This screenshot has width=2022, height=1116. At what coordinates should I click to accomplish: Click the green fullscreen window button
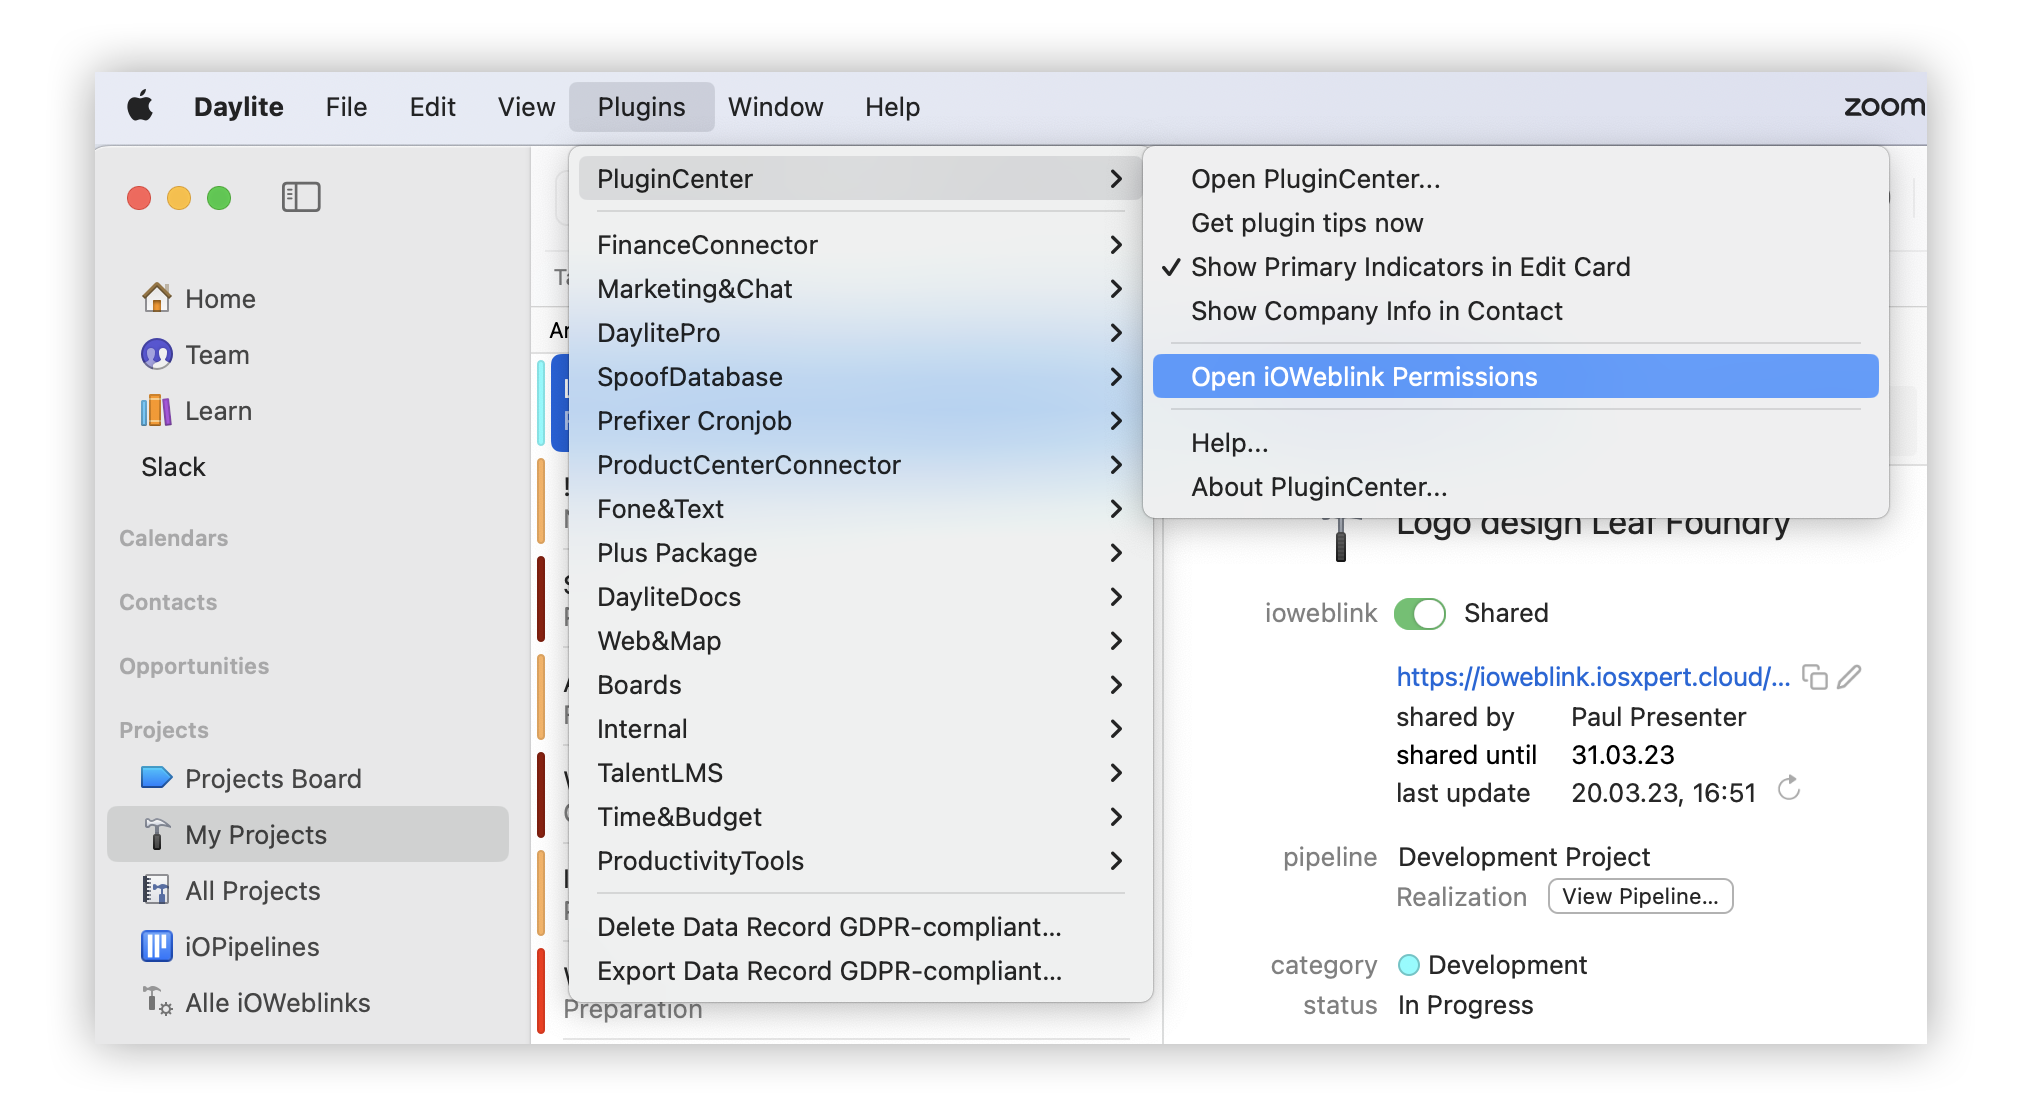(x=219, y=198)
